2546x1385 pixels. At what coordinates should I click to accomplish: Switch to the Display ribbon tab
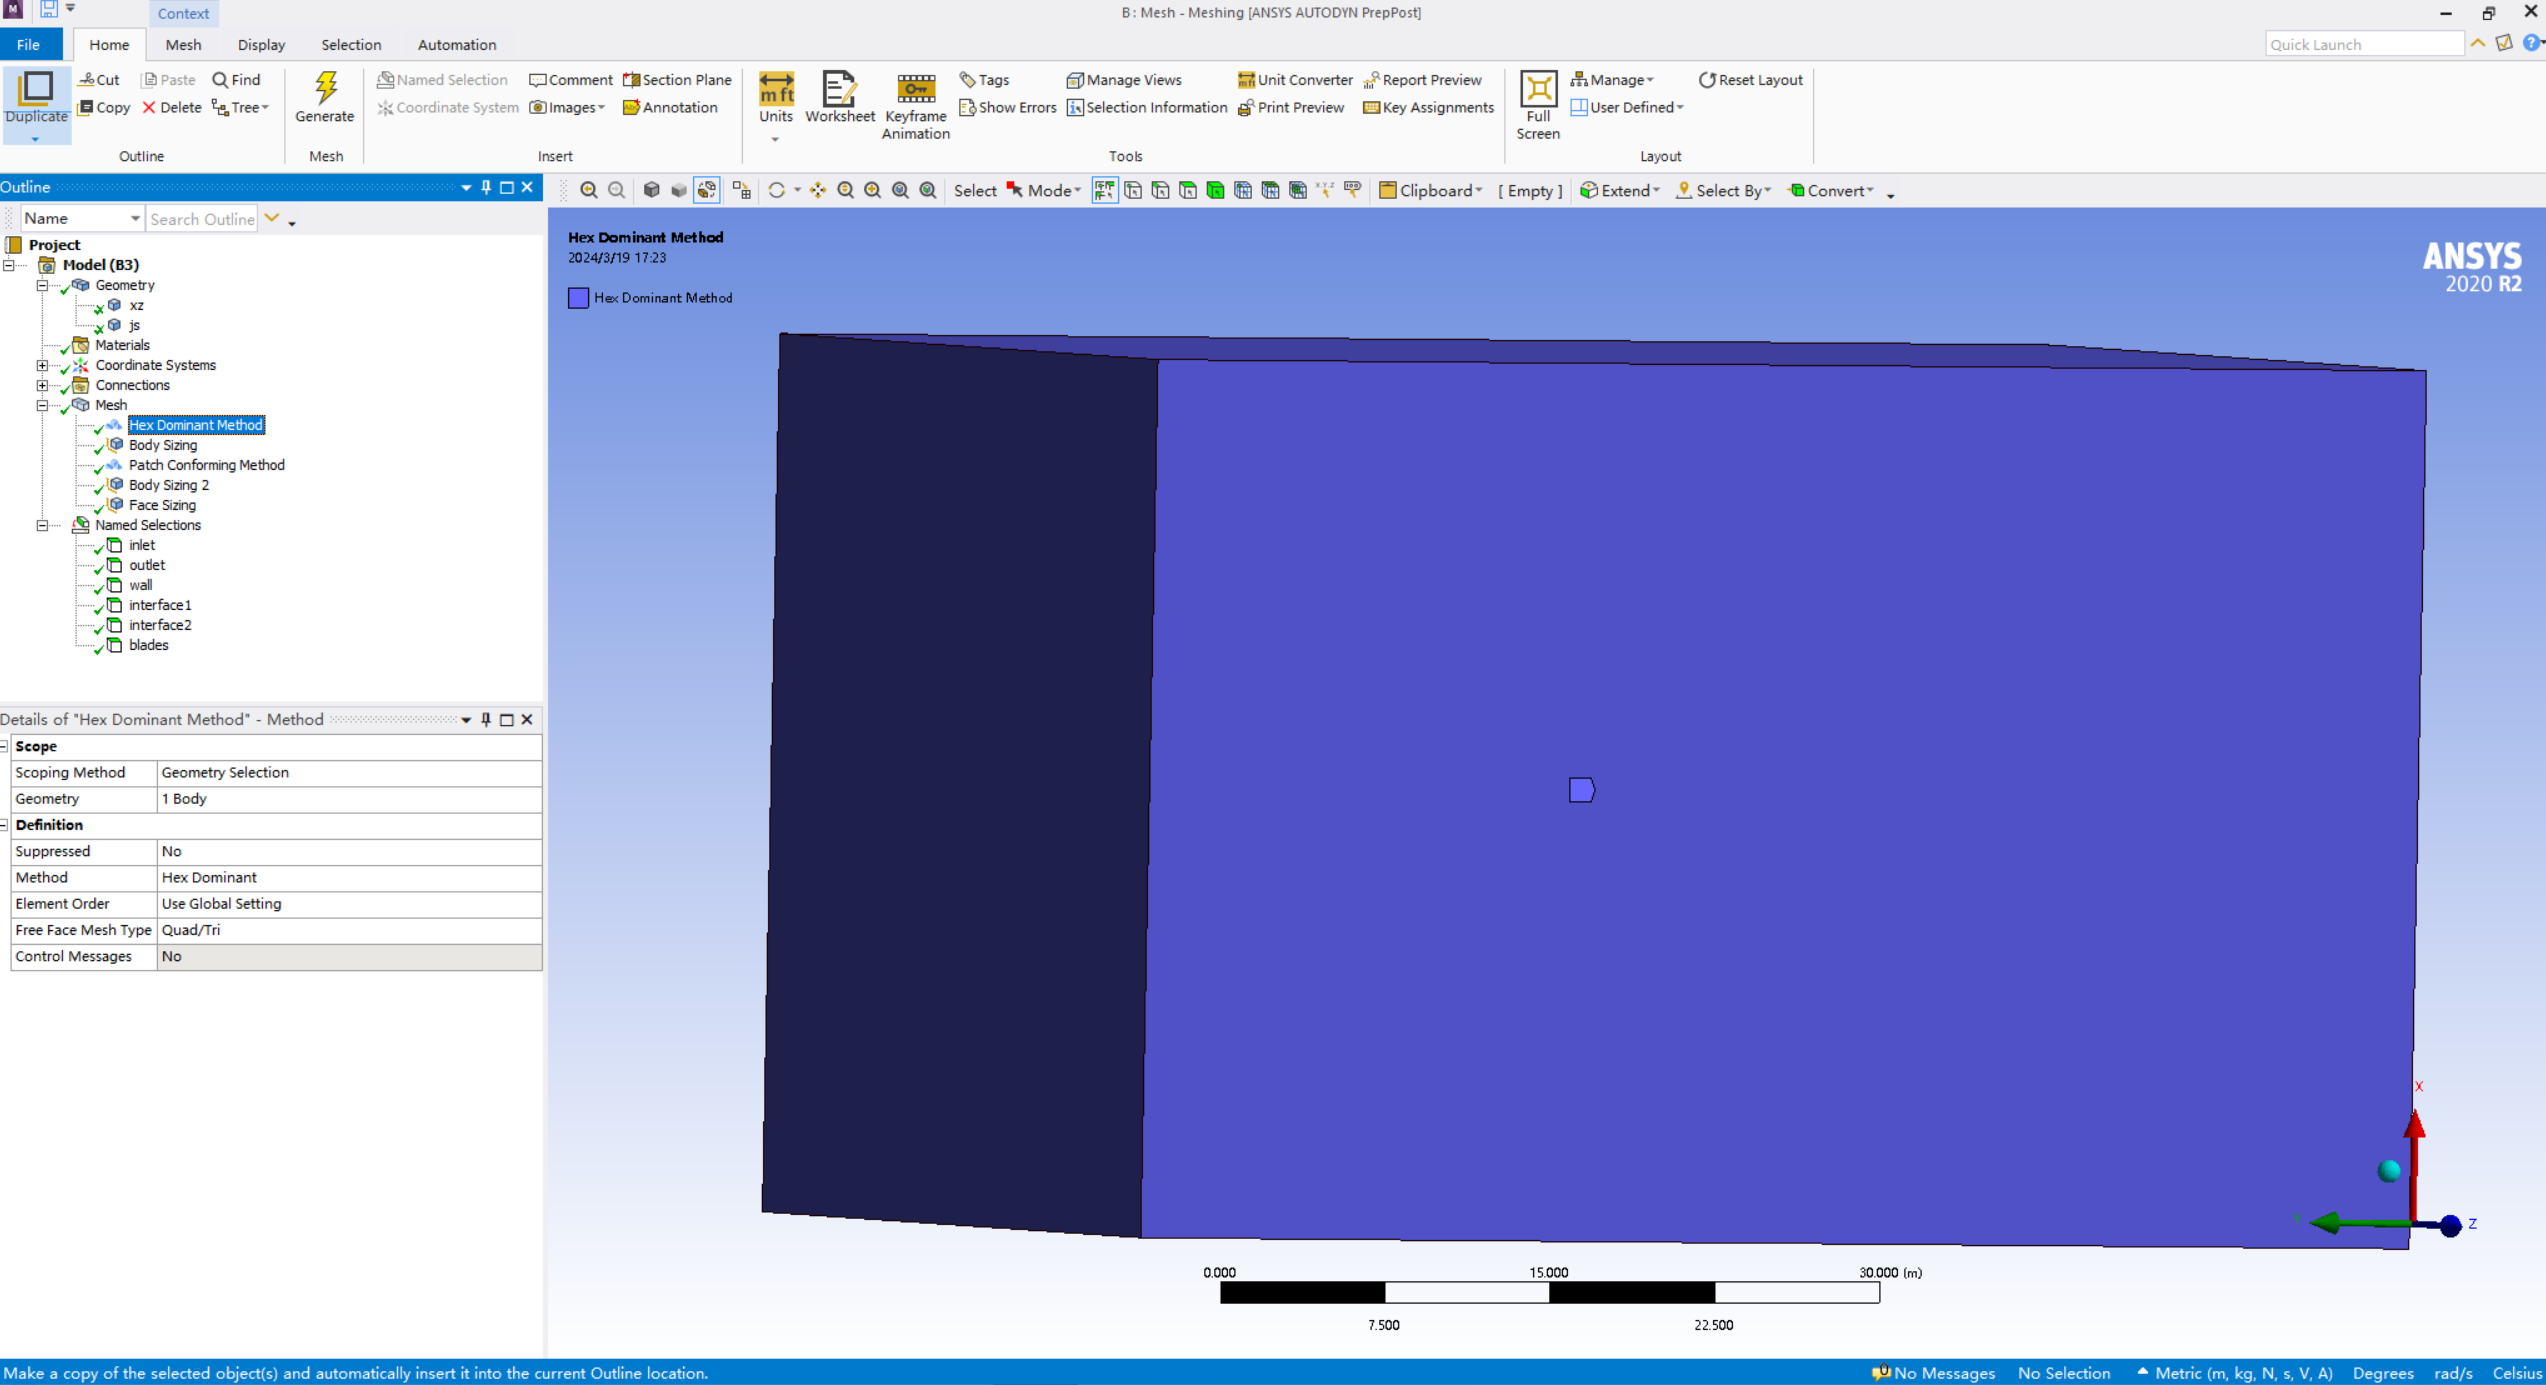261,44
